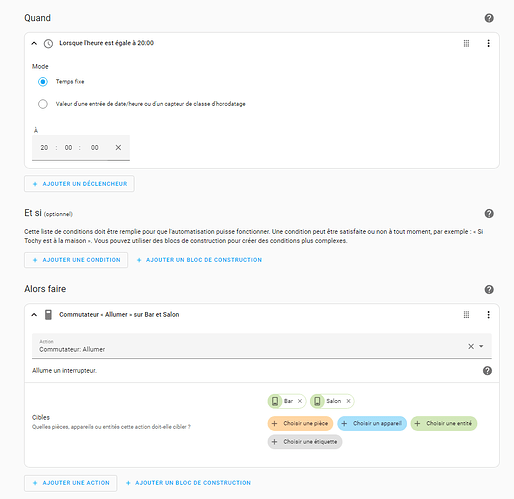Grab the drag handle of Commutateur action

pos(466,315)
